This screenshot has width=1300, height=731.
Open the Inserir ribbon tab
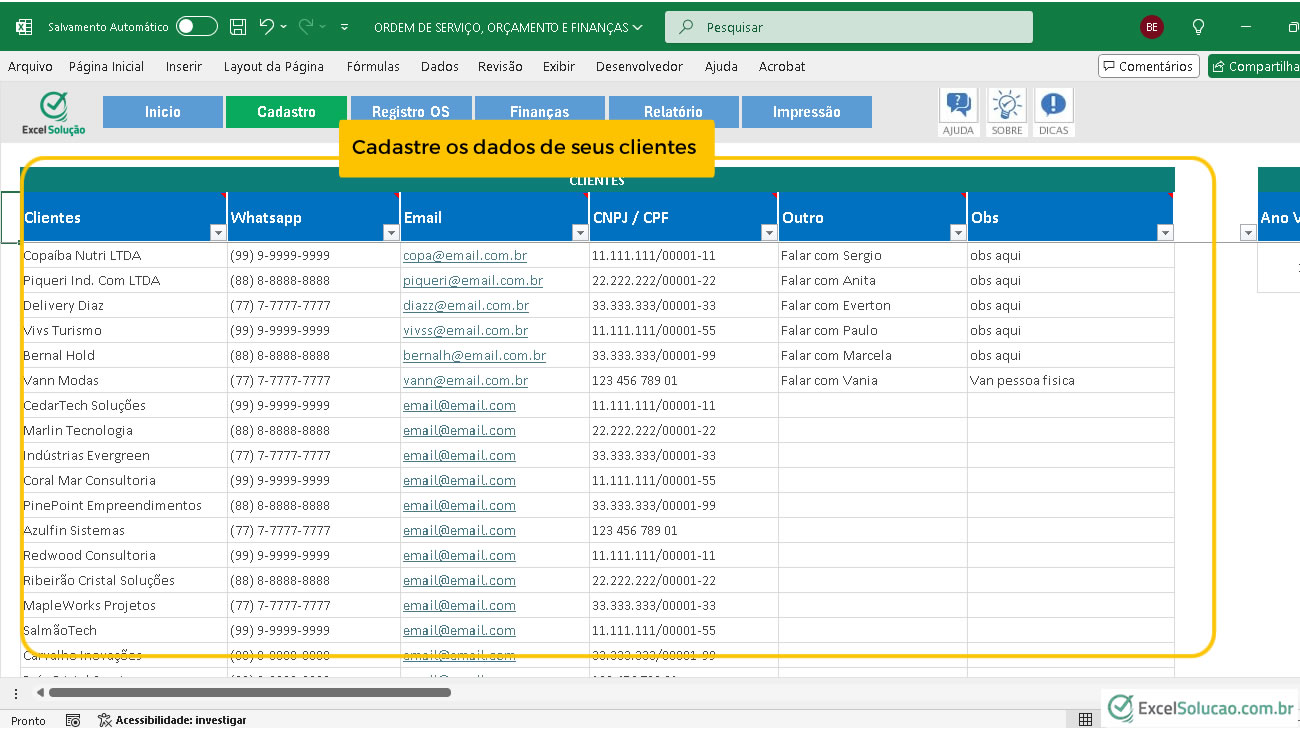(184, 66)
